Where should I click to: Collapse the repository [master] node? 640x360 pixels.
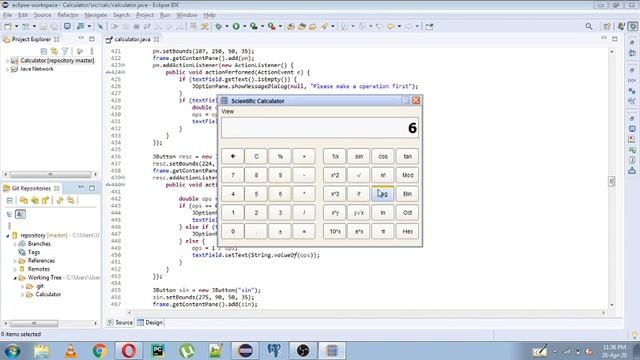[x=8, y=236]
